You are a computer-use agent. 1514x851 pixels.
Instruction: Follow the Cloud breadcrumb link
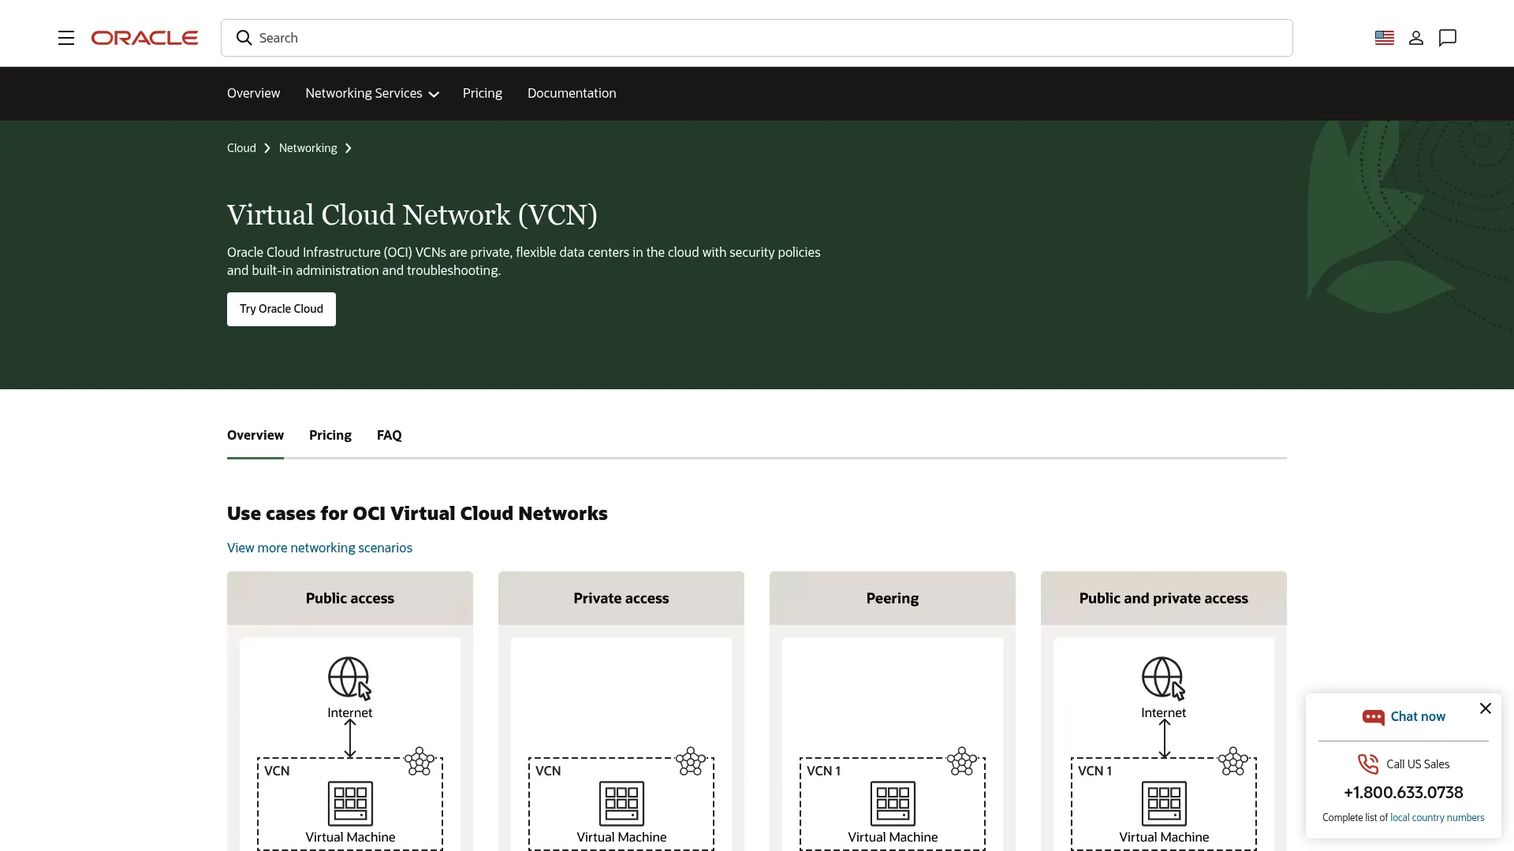click(x=241, y=148)
